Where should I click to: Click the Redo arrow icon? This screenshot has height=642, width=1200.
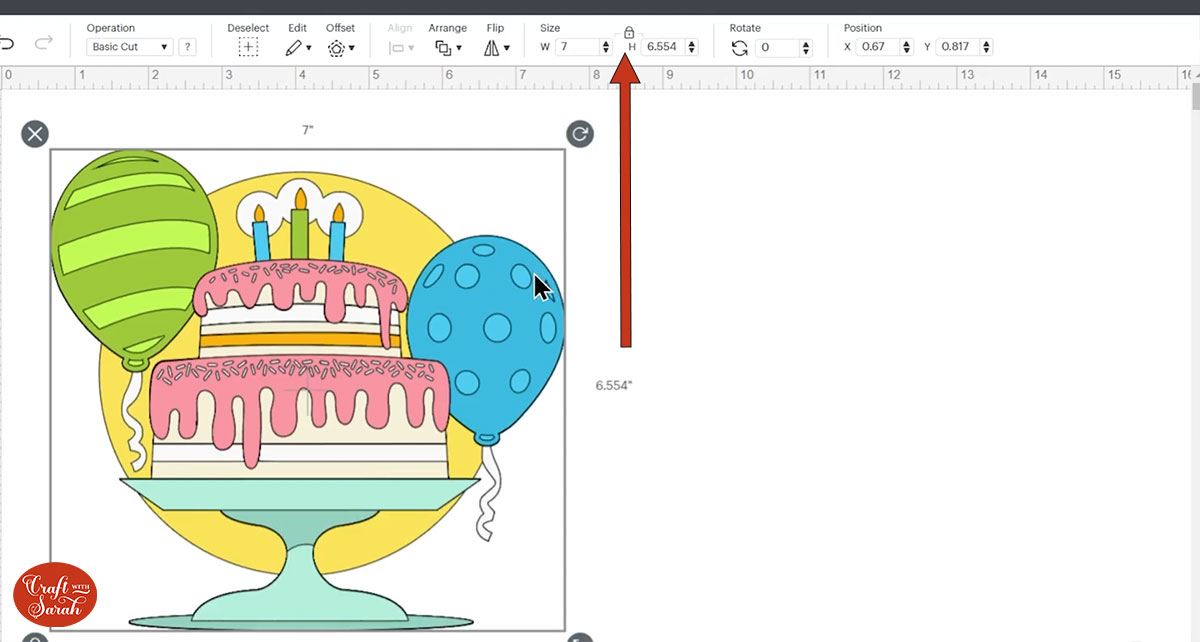43,43
